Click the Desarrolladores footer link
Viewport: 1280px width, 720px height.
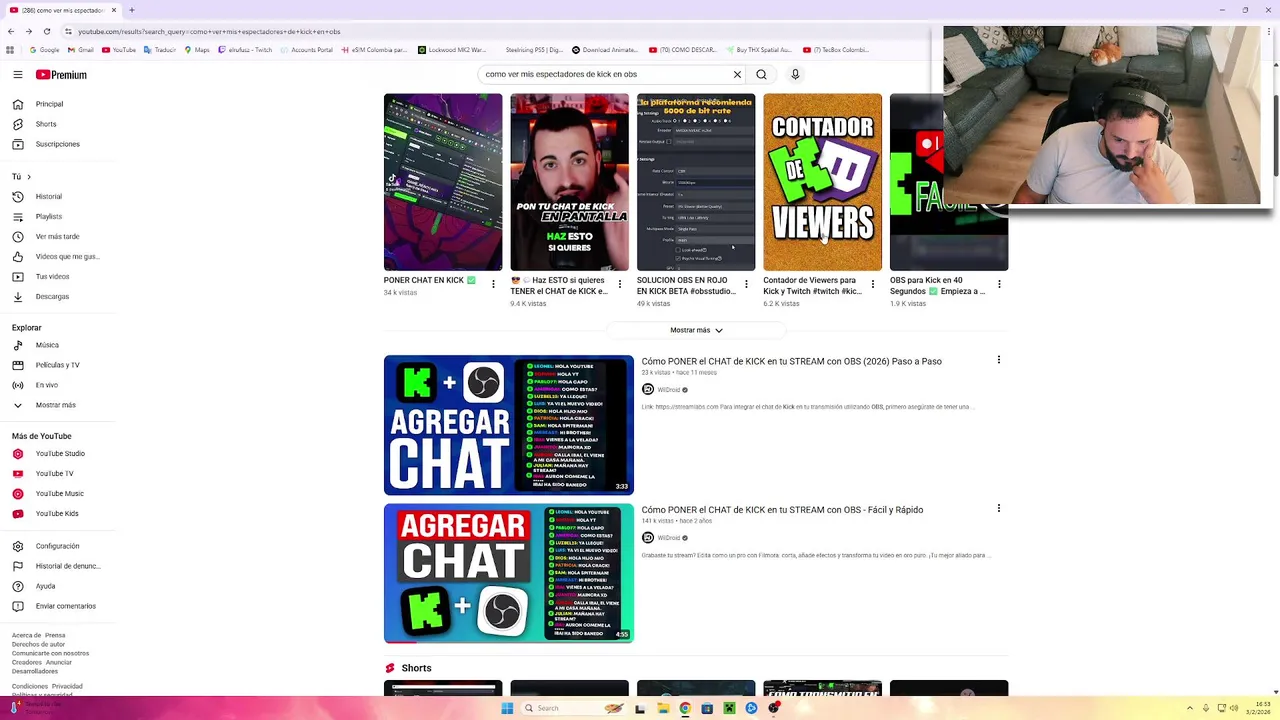tap(35, 671)
